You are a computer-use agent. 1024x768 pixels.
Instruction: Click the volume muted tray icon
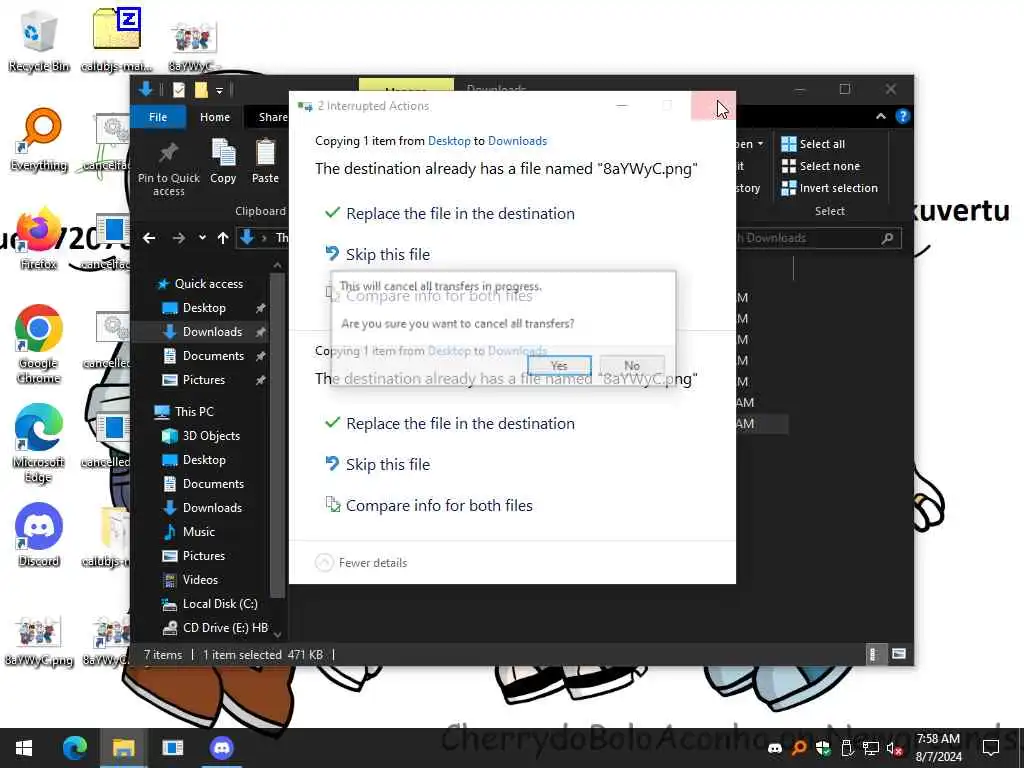tap(893, 748)
